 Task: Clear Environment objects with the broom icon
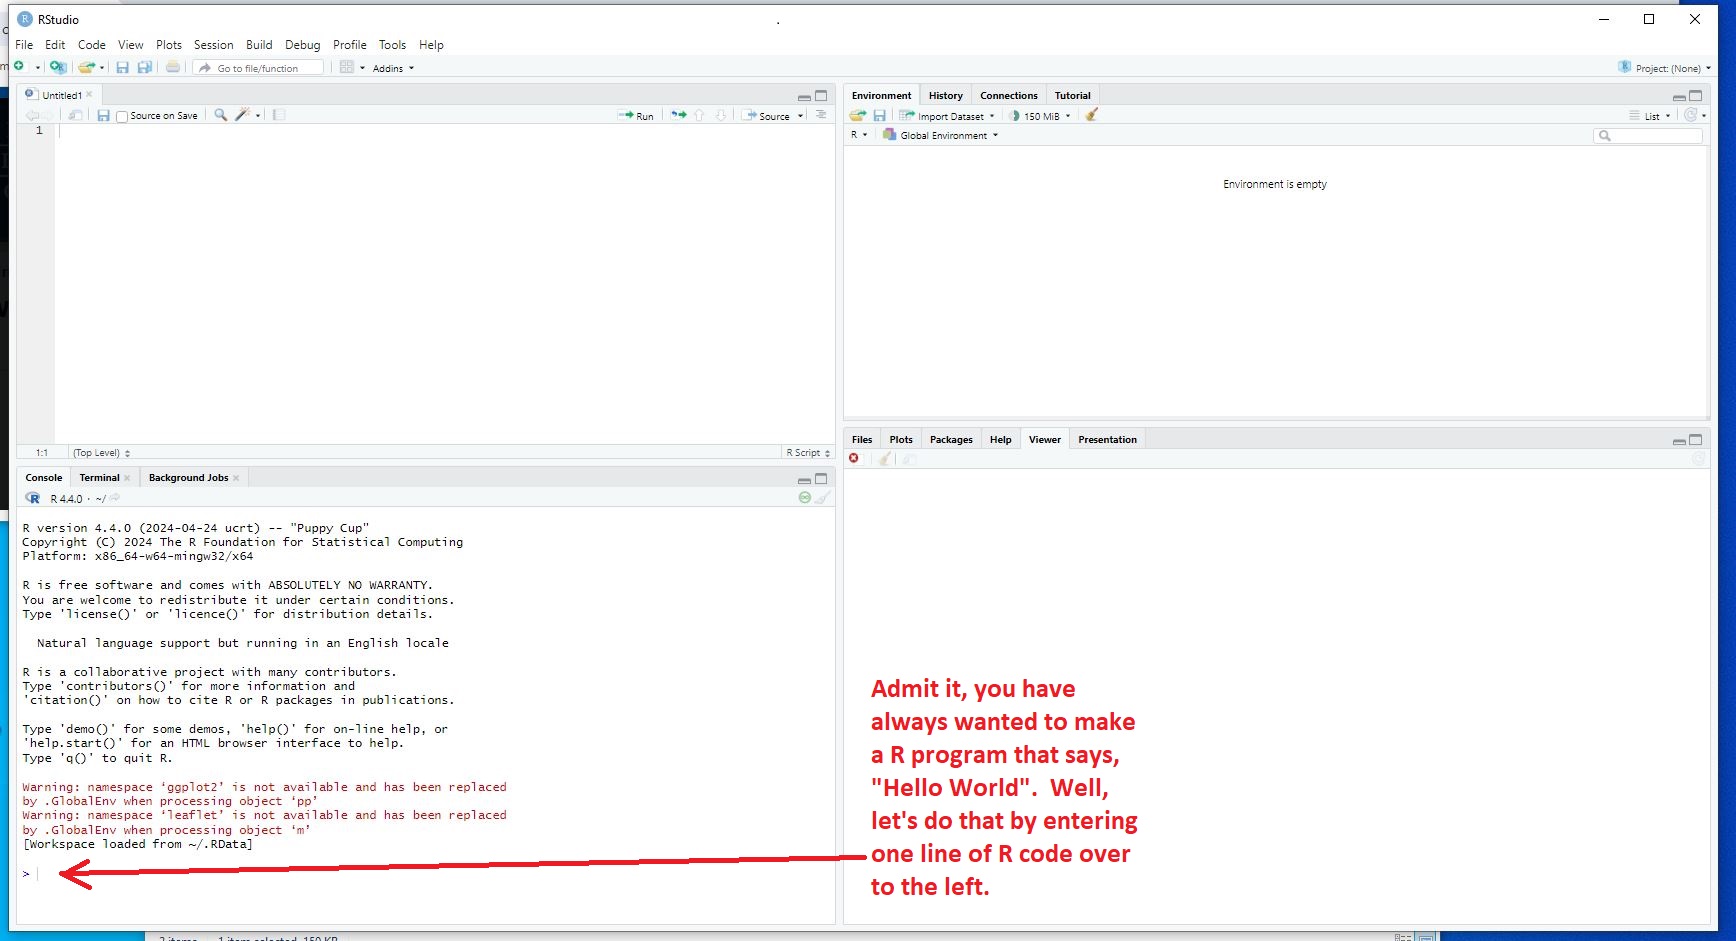pyautogui.click(x=1092, y=115)
